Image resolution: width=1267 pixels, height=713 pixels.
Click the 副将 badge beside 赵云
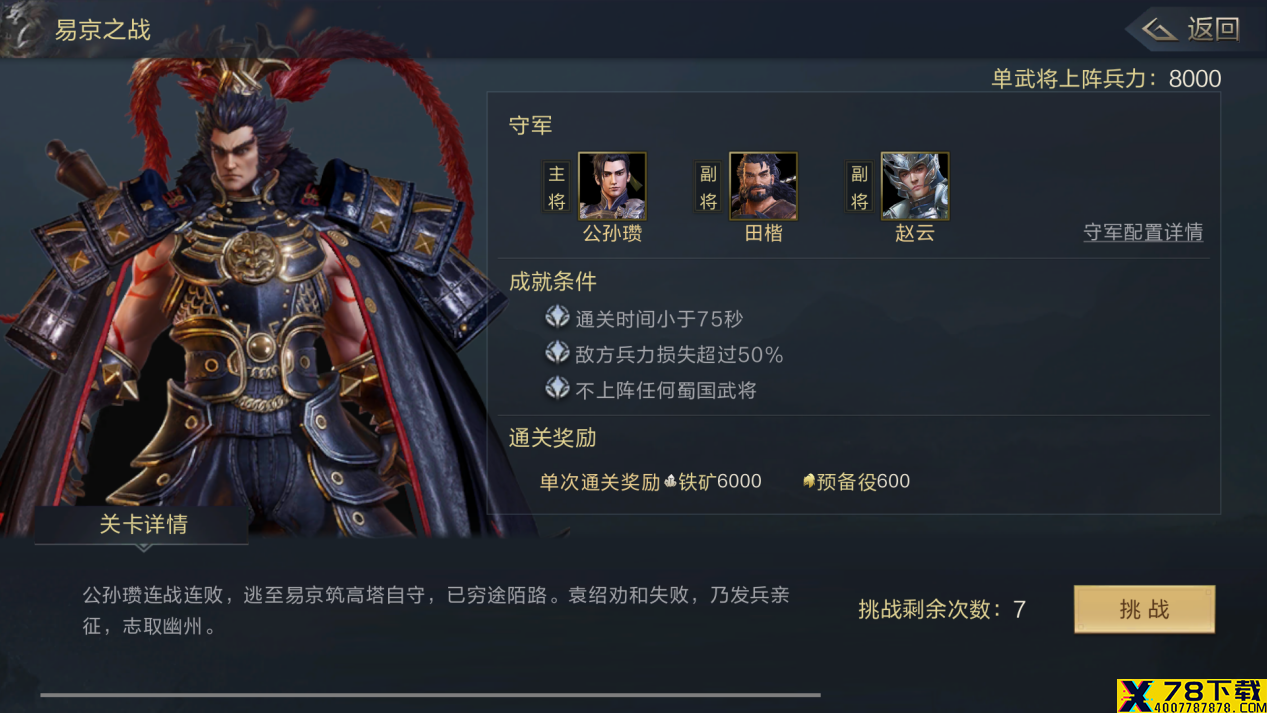coord(859,187)
